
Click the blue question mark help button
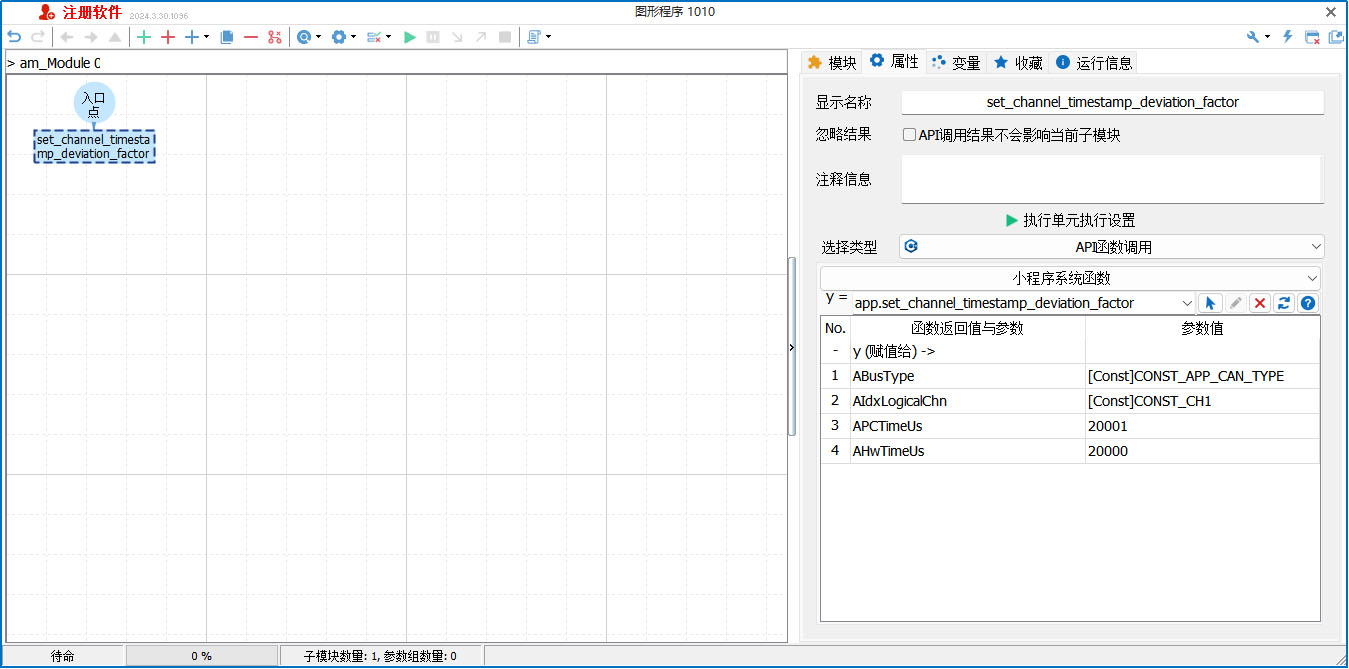(1307, 303)
